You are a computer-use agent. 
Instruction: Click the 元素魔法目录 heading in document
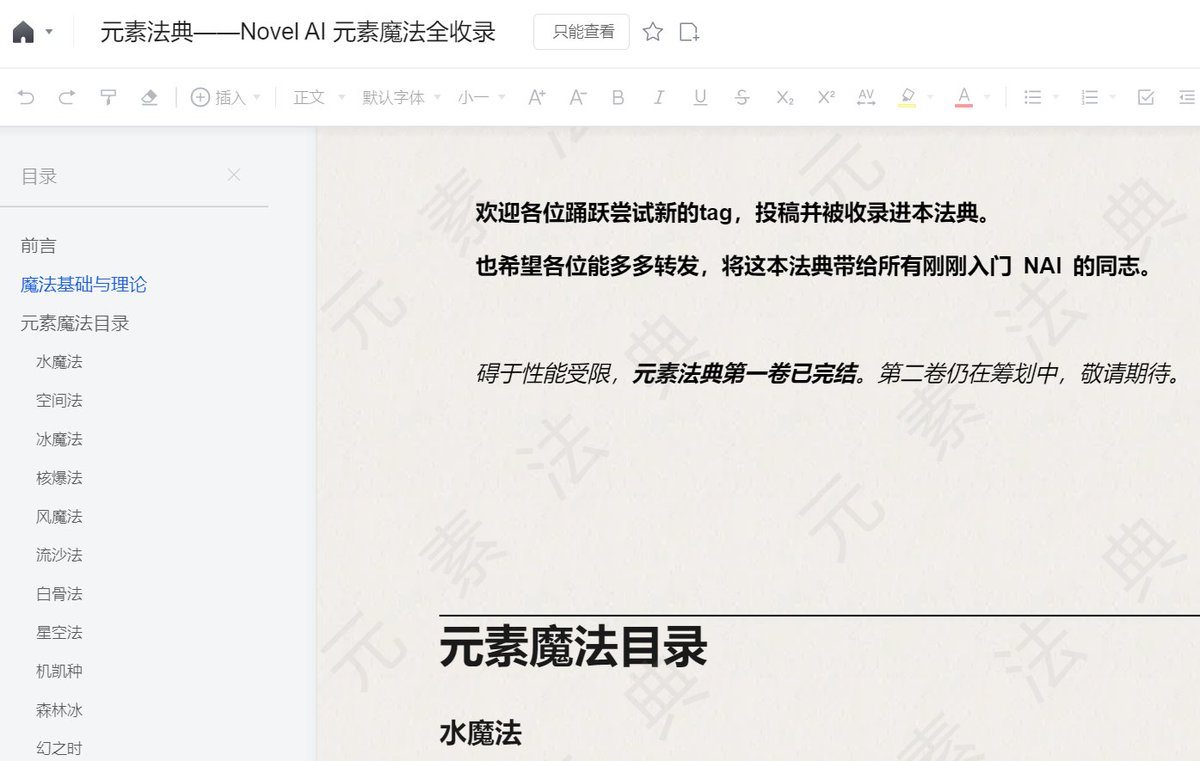pos(573,647)
